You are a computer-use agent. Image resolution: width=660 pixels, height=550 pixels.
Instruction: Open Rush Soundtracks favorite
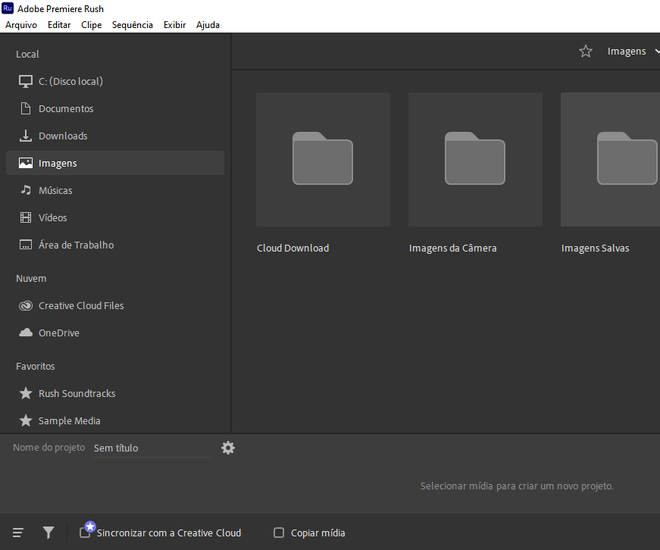tap(115, 393)
